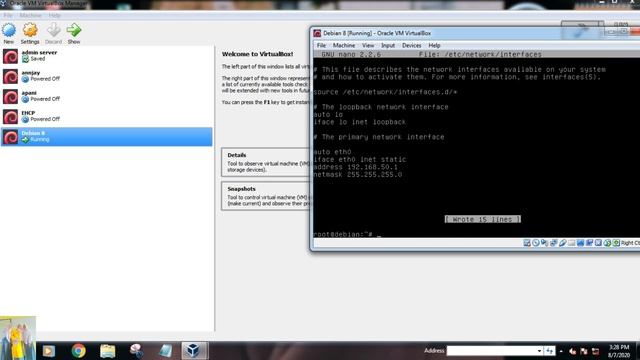Image resolution: width=640 pixels, height=360 pixels.
Task: Click optical disc icon in VM status bar
Action: (536, 243)
